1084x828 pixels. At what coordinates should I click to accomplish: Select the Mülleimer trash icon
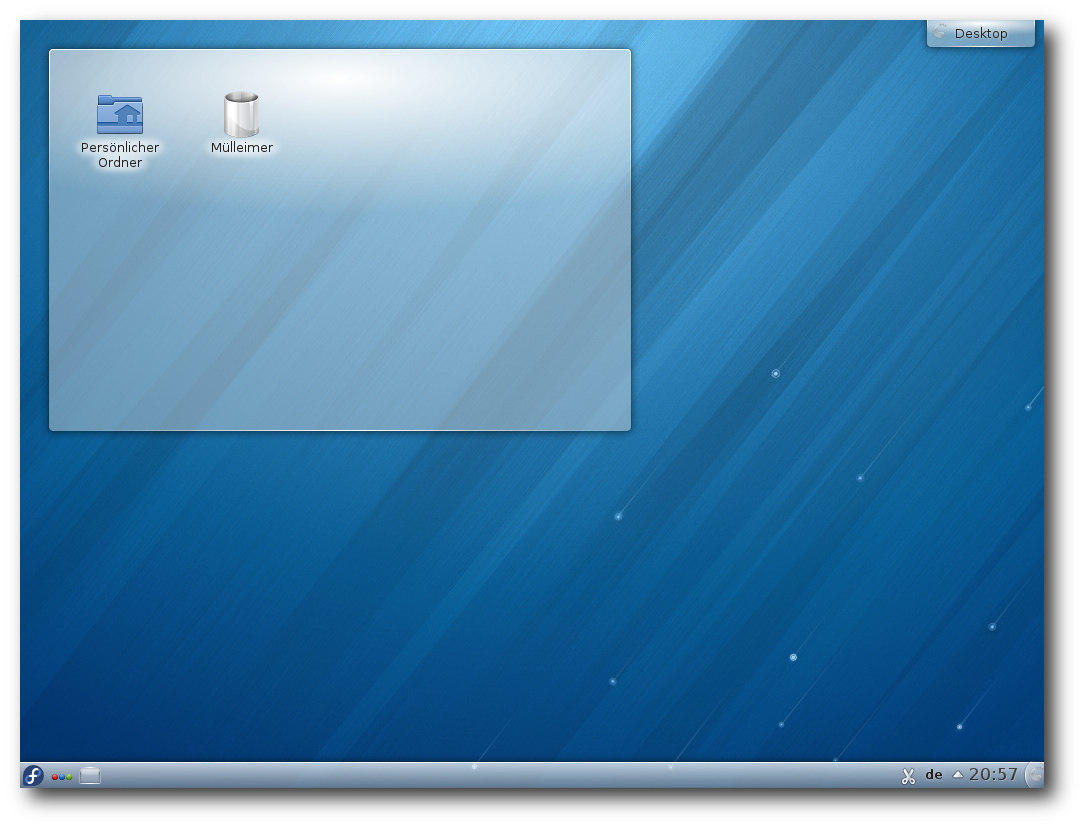point(241,114)
